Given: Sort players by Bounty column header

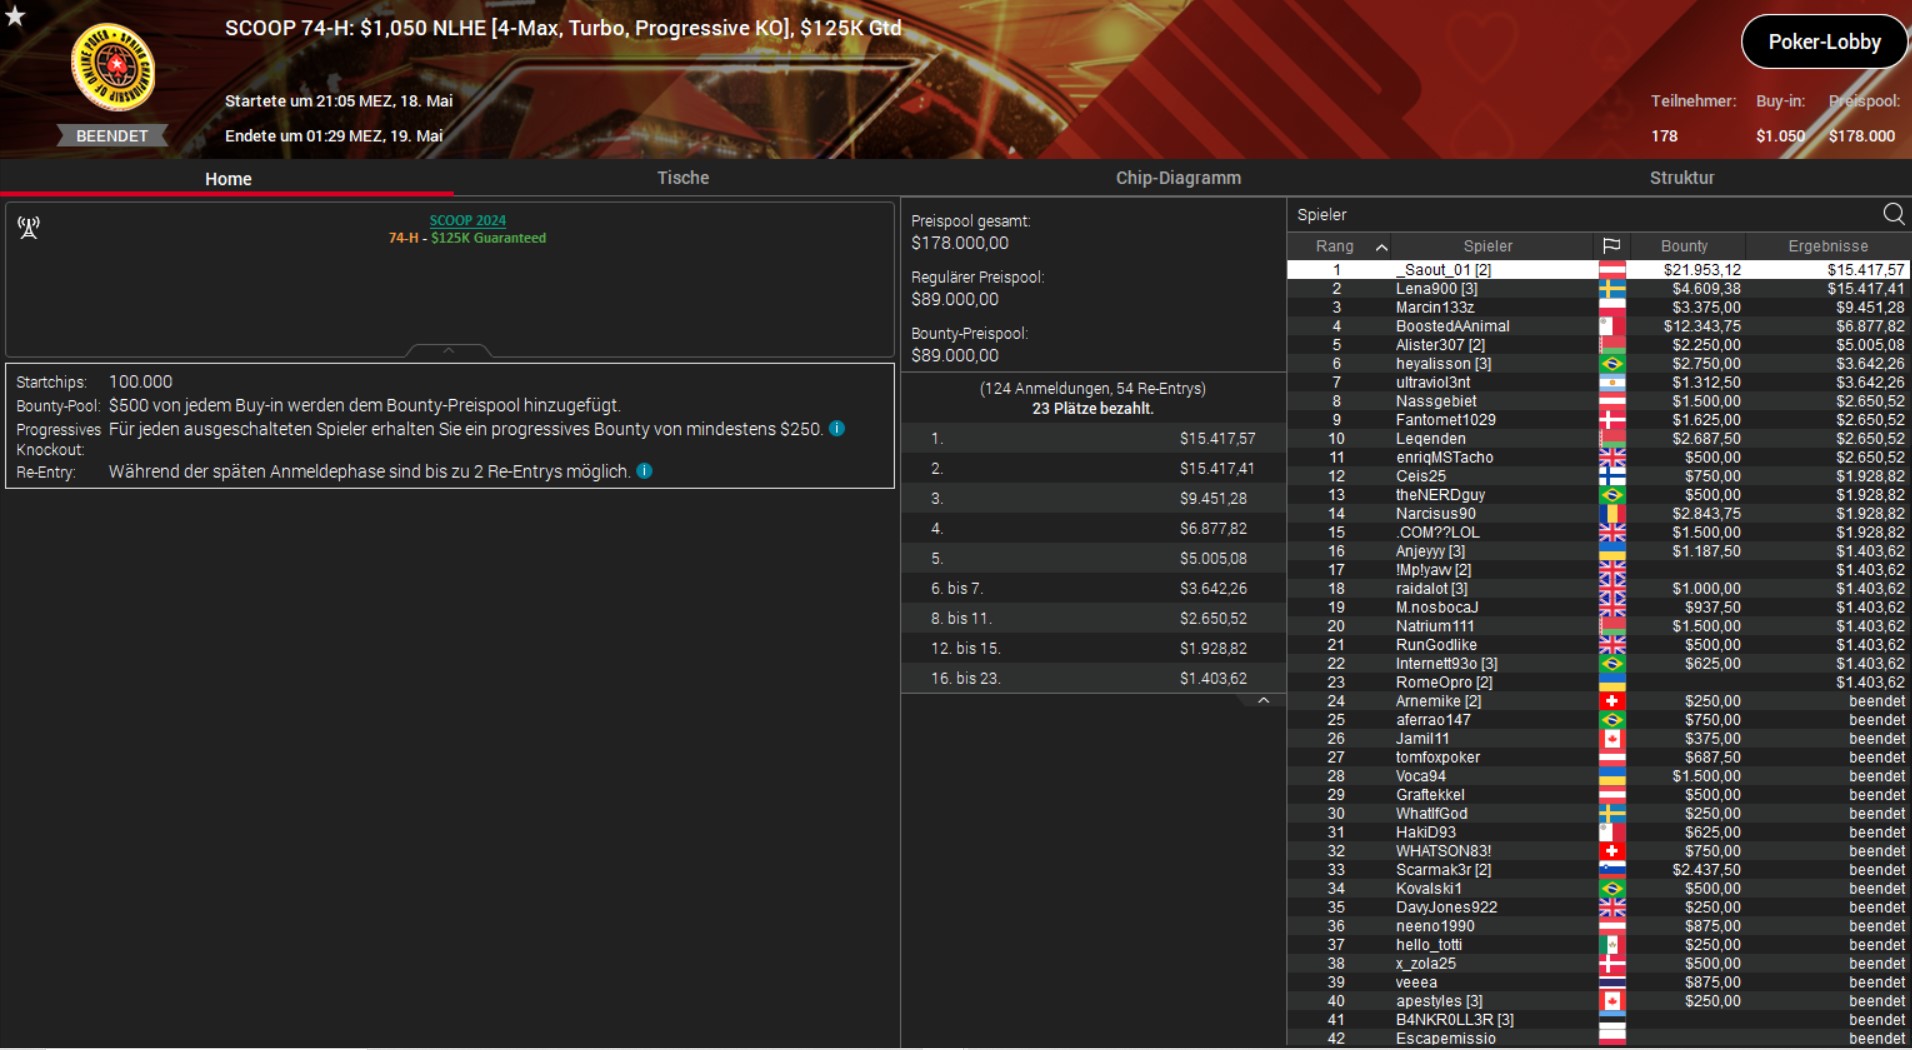Looking at the screenshot, I should click(1684, 246).
